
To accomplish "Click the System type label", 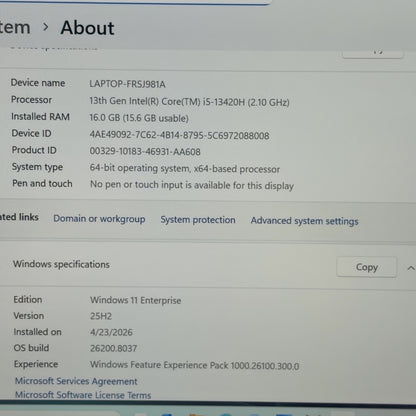I will (x=37, y=167).
